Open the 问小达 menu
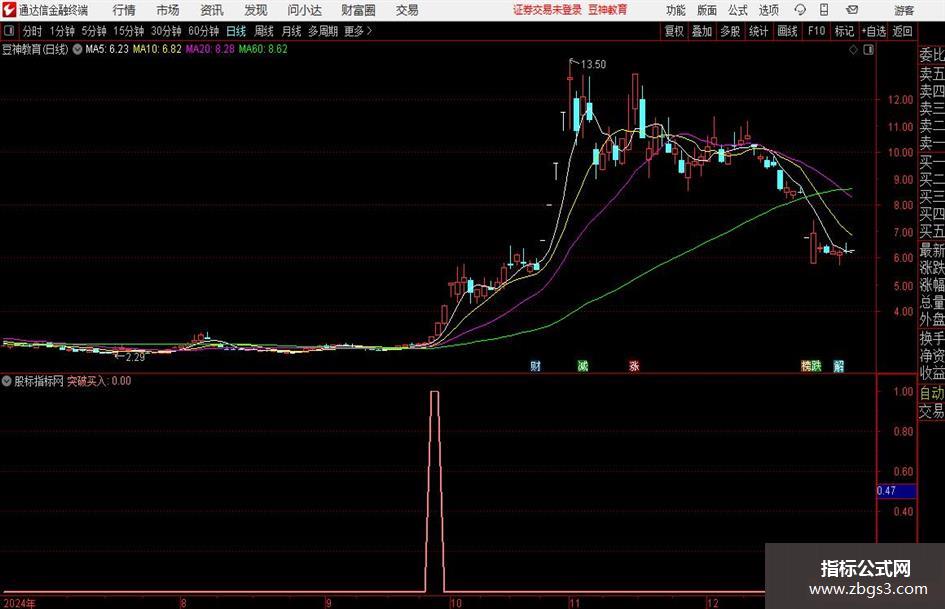Screen dimensions: 945x609 coord(304,10)
